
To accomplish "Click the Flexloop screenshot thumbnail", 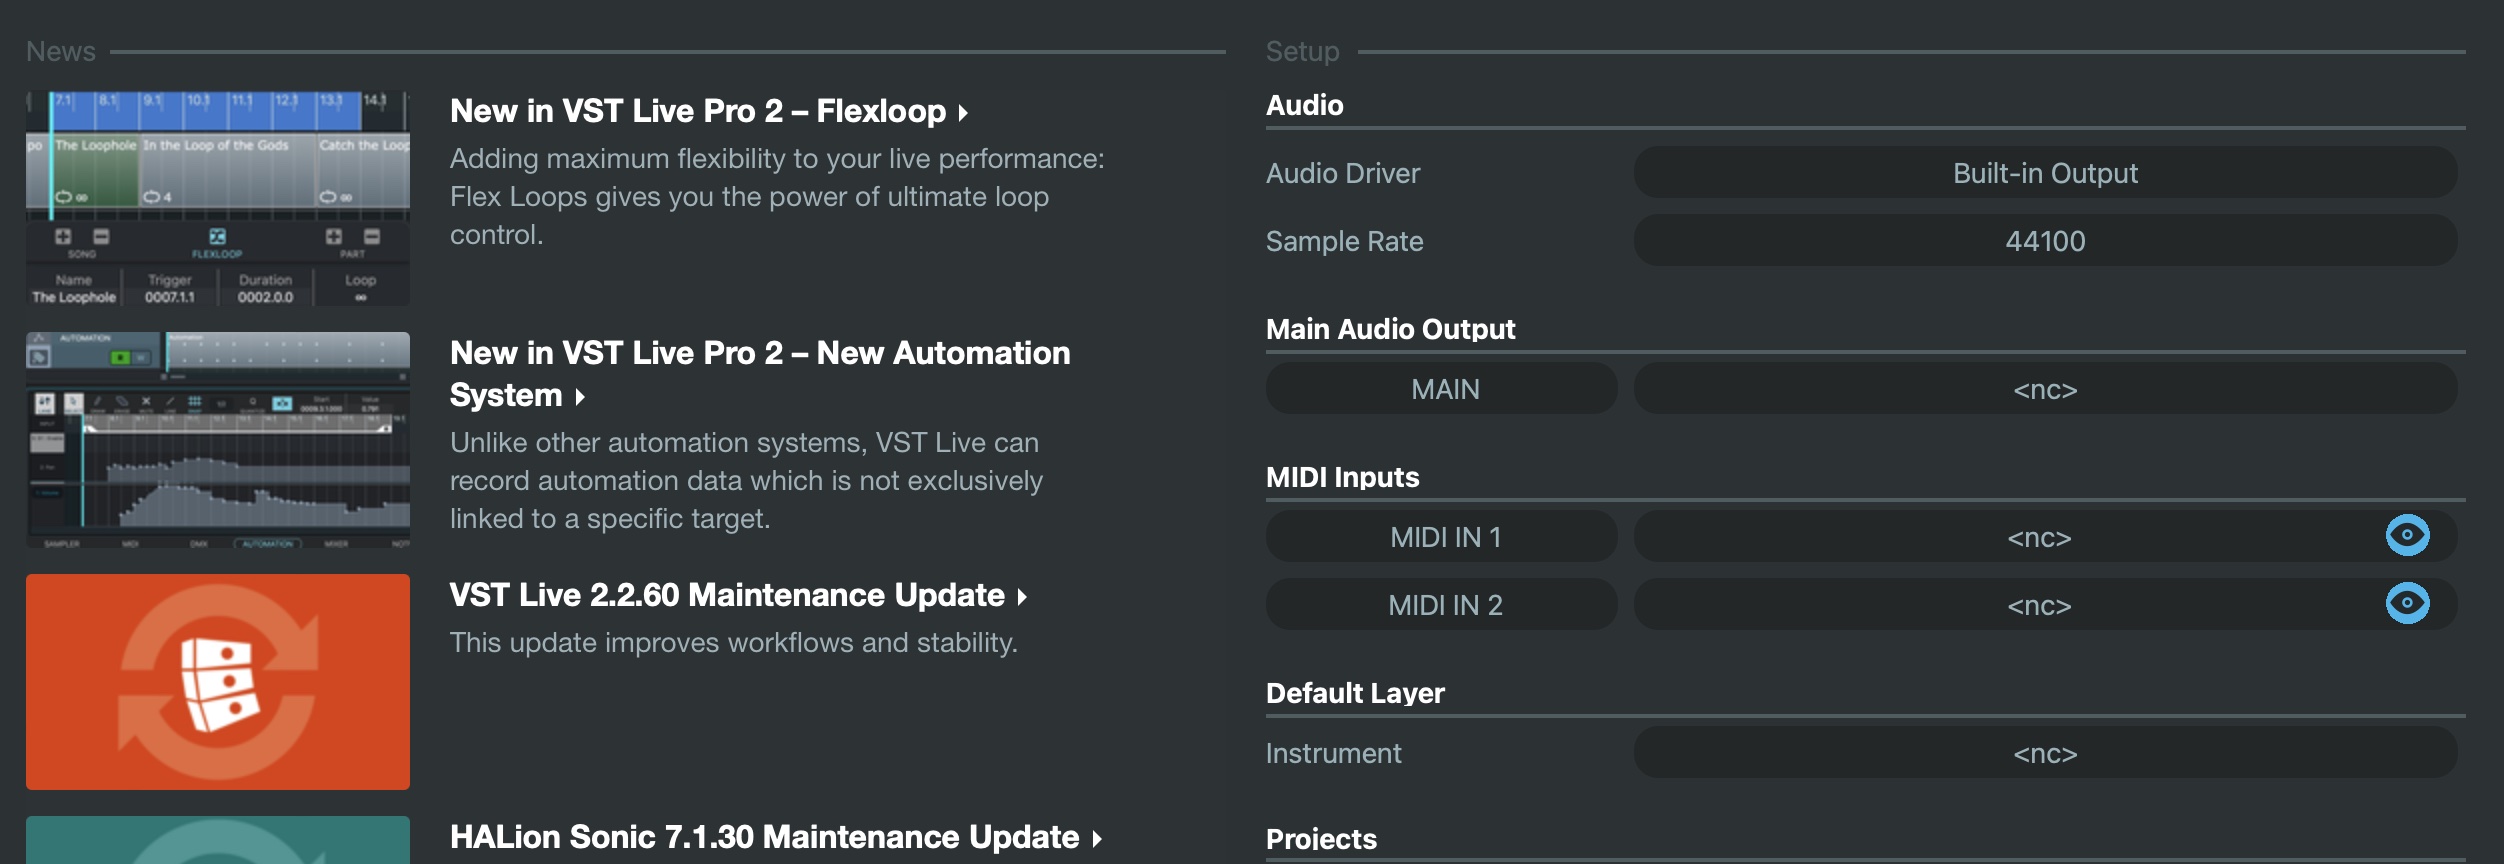I will point(218,198).
